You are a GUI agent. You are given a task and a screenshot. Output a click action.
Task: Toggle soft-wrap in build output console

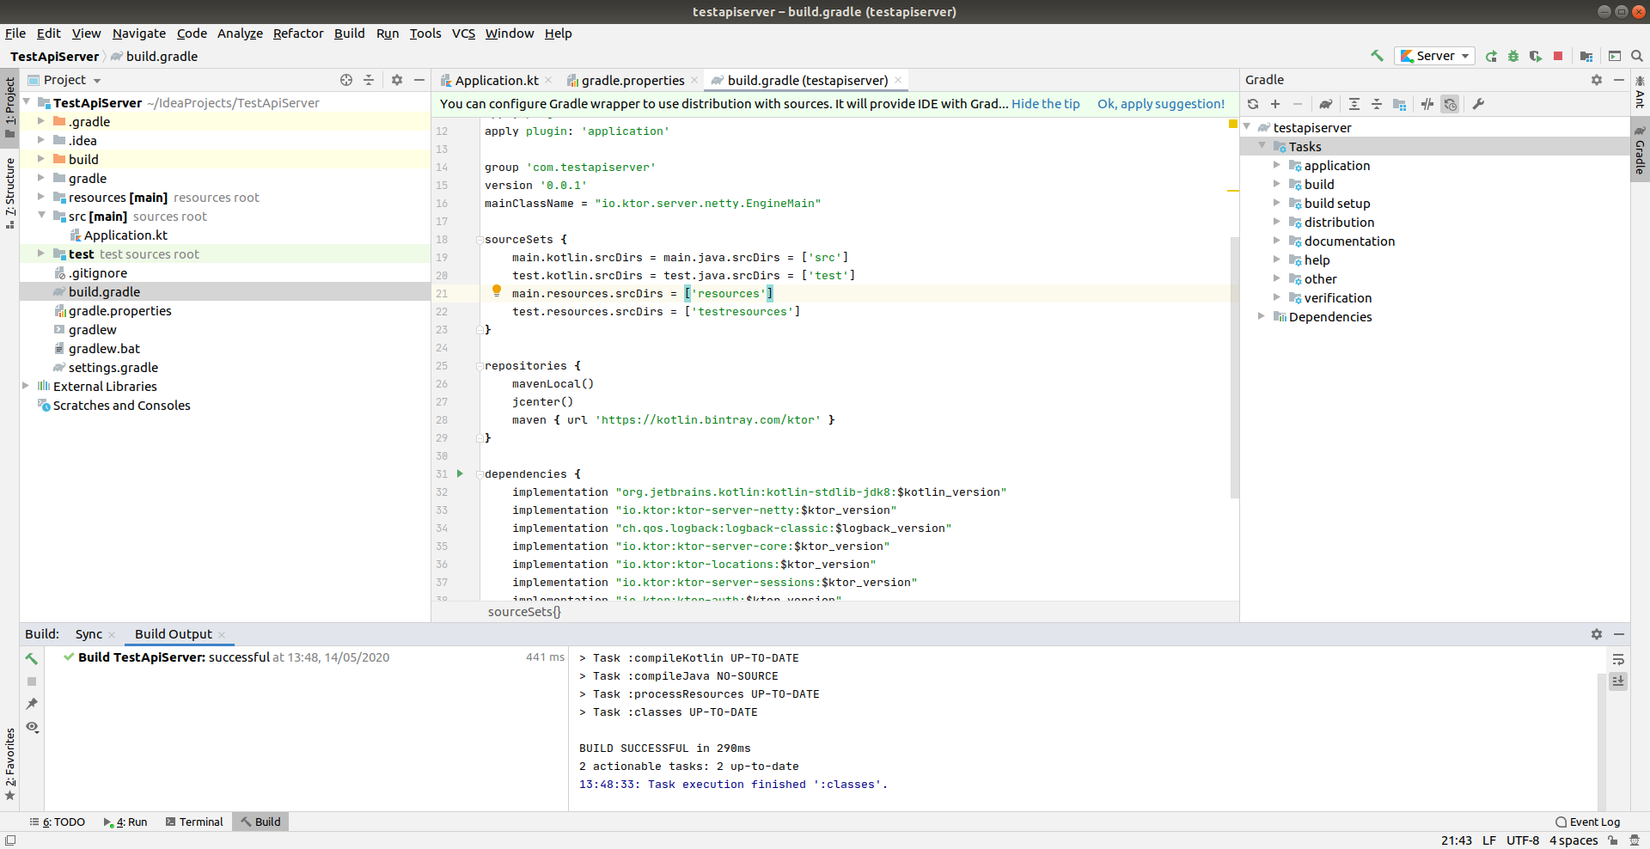[1618, 660]
